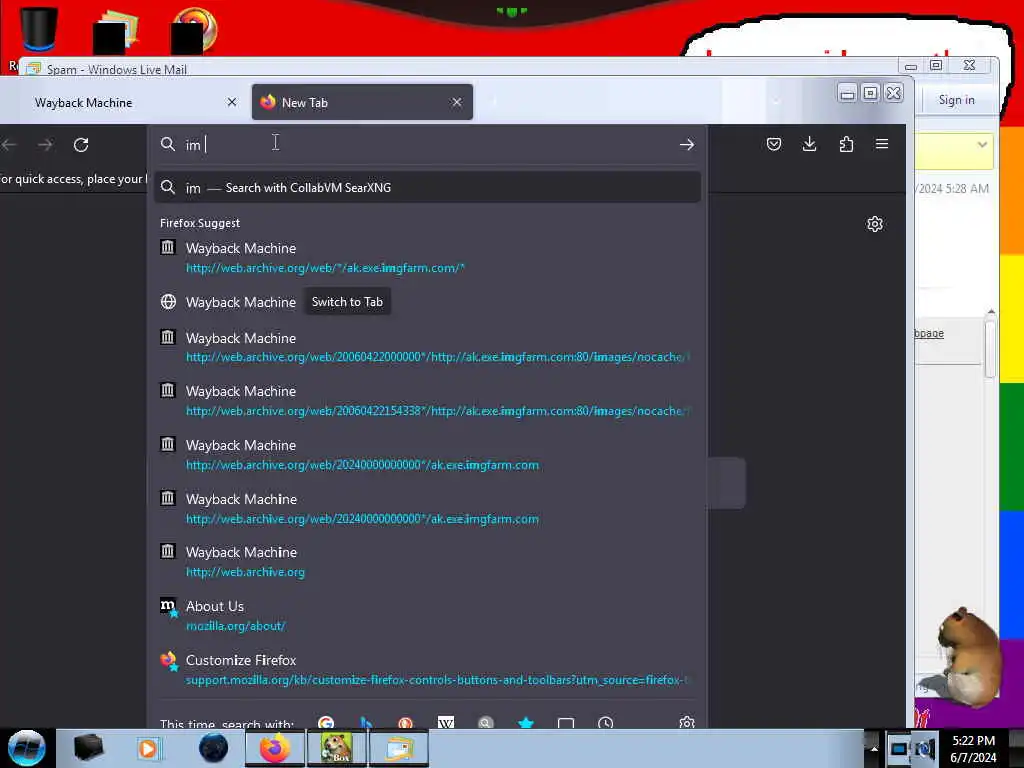Search this time with Google icon
1024x768 pixels.
[x=326, y=722]
